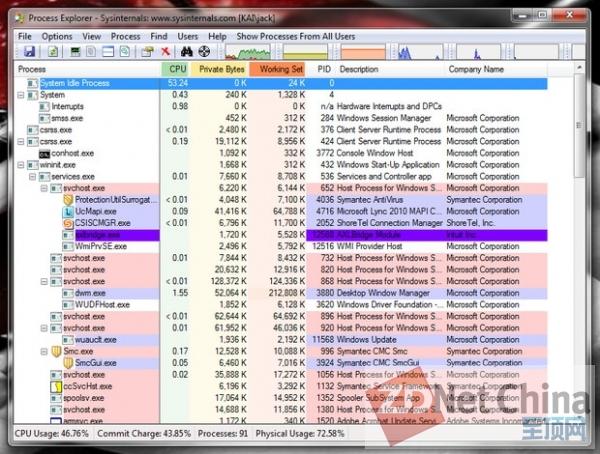This screenshot has height=454, width=600.
Task: Select the smss.exe process row
Action: pyautogui.click(x=281, y=118)
